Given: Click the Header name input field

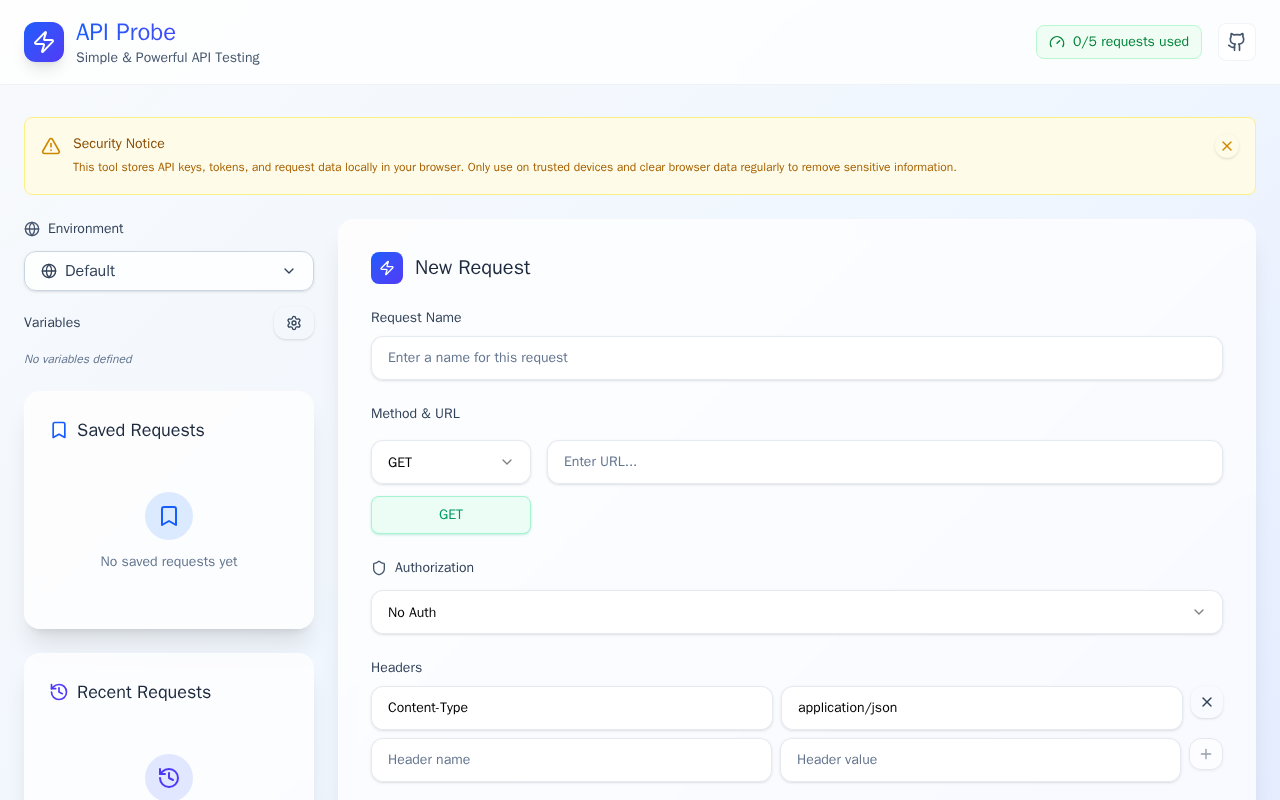Looking at the screenshot, I should [571, 760].
